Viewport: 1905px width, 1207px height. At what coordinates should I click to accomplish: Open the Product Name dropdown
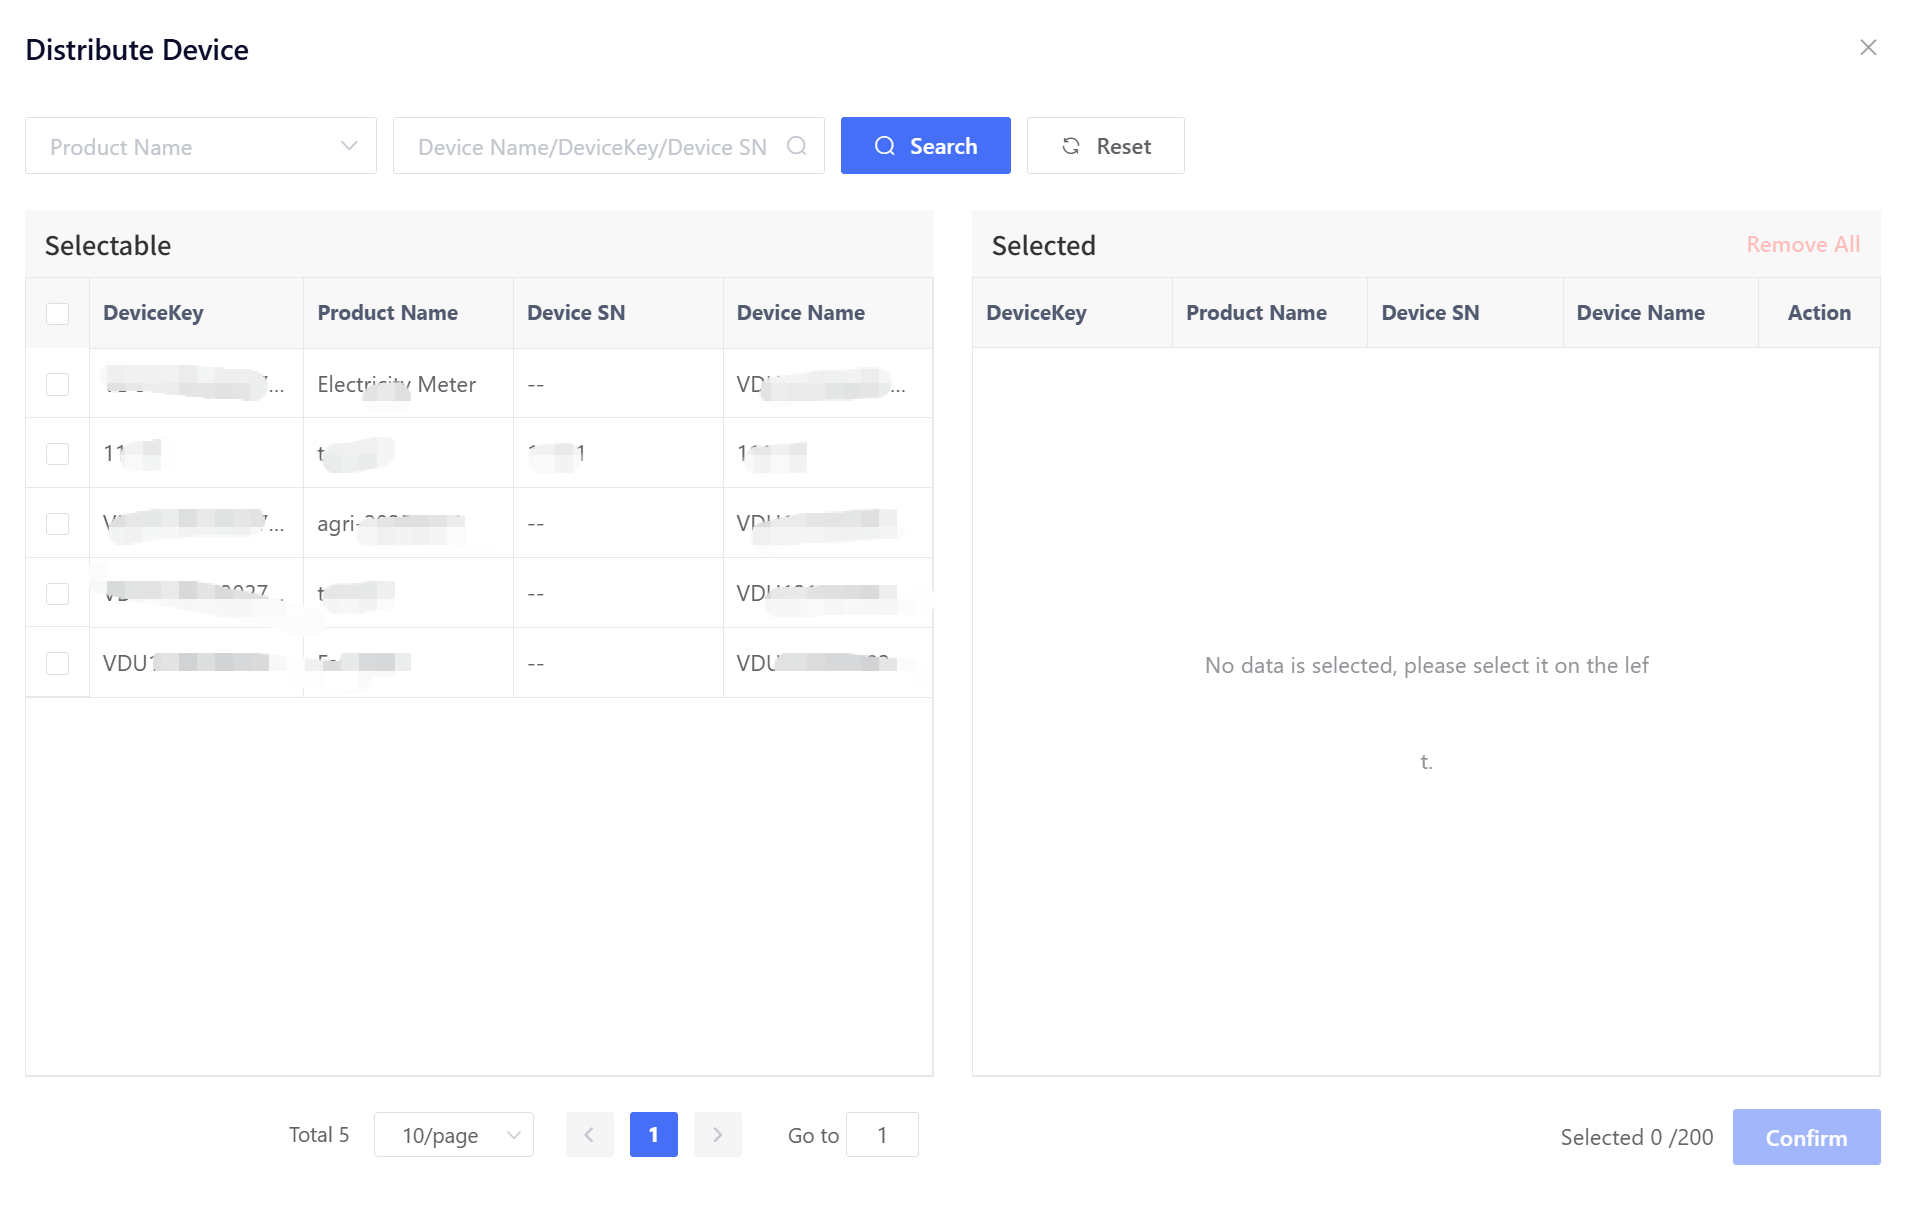tap(201, 146)
